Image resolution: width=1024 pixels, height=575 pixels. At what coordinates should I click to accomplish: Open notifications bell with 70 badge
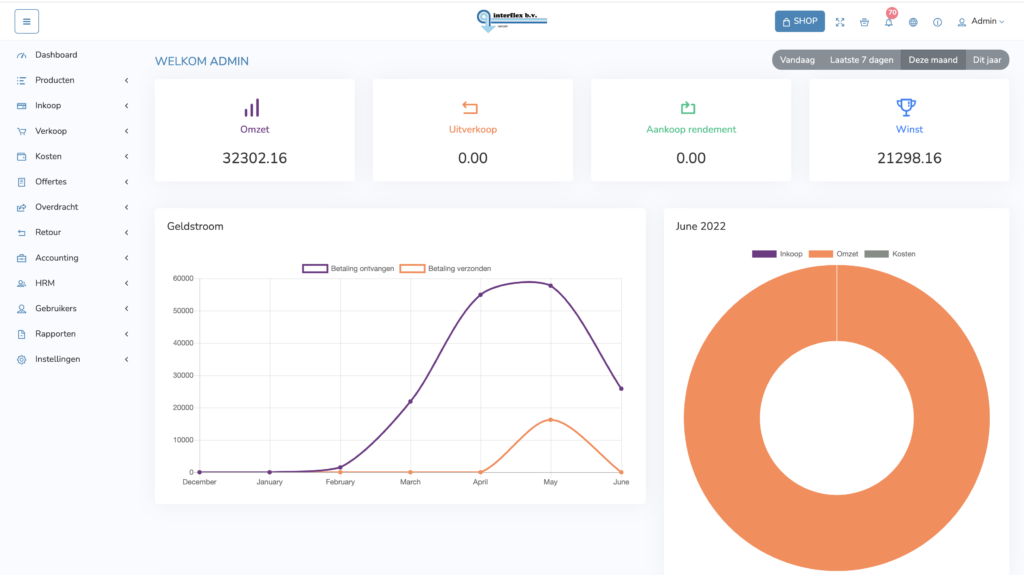[889, 22]
